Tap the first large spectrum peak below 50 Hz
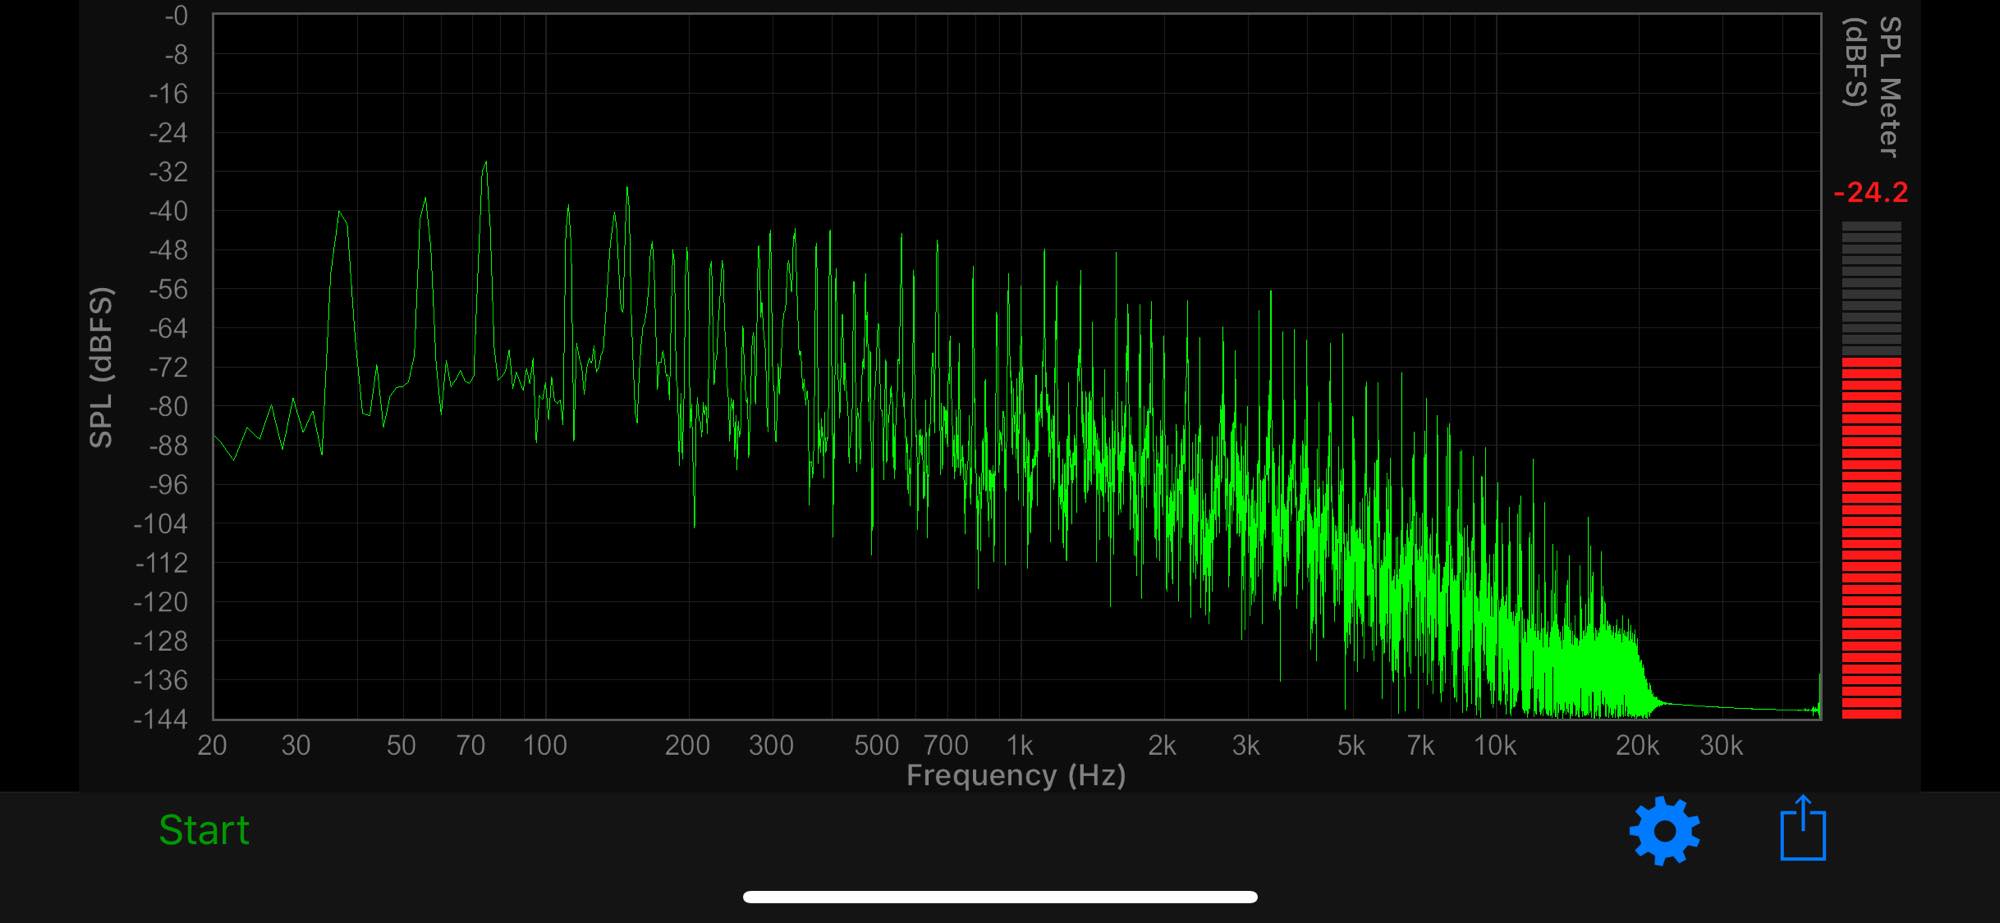 pos(340,215)
